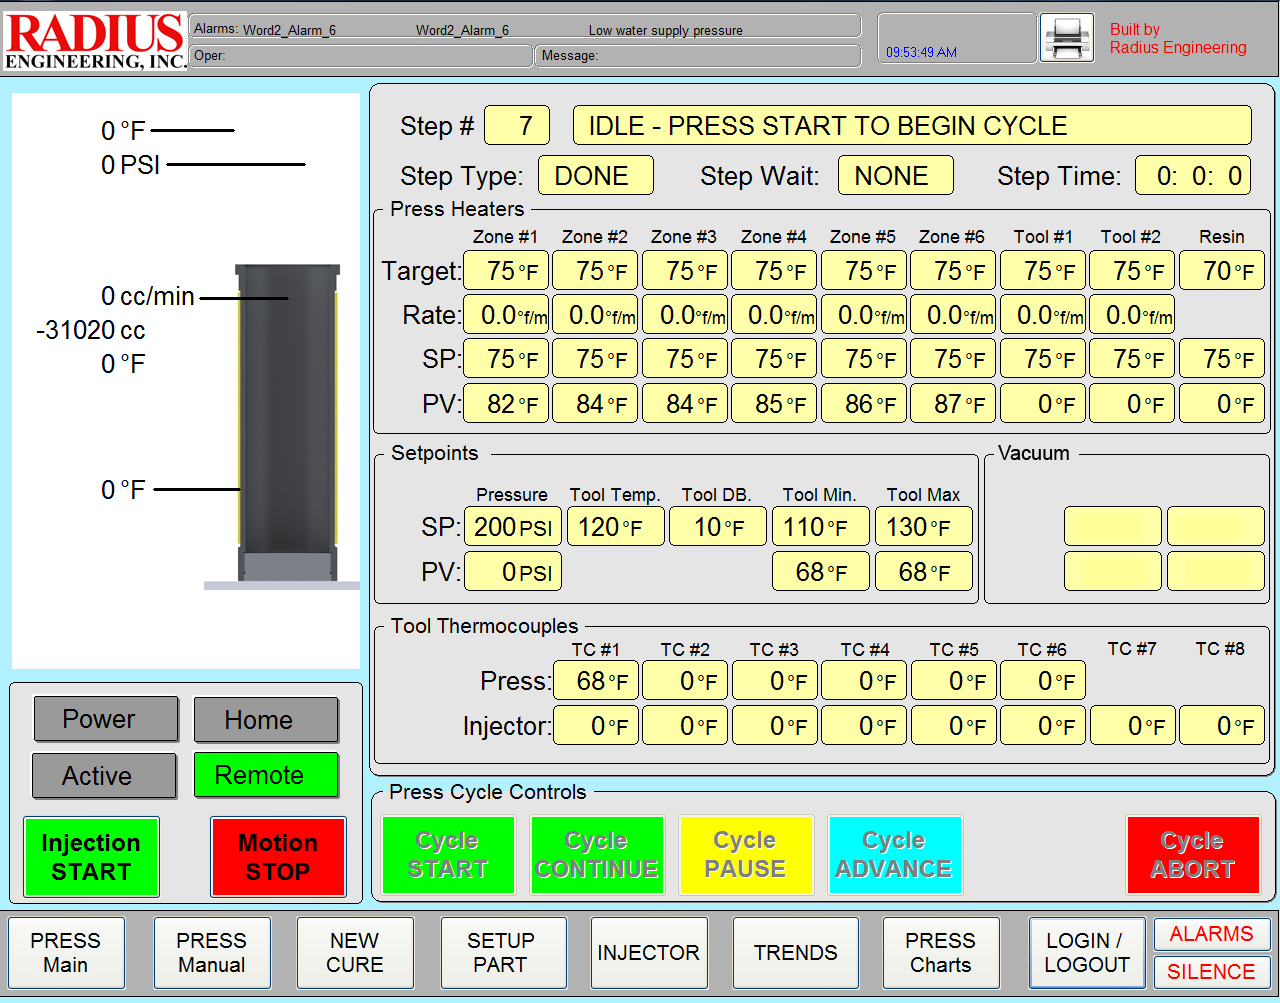Open the PRESS Manual screen

212,953
